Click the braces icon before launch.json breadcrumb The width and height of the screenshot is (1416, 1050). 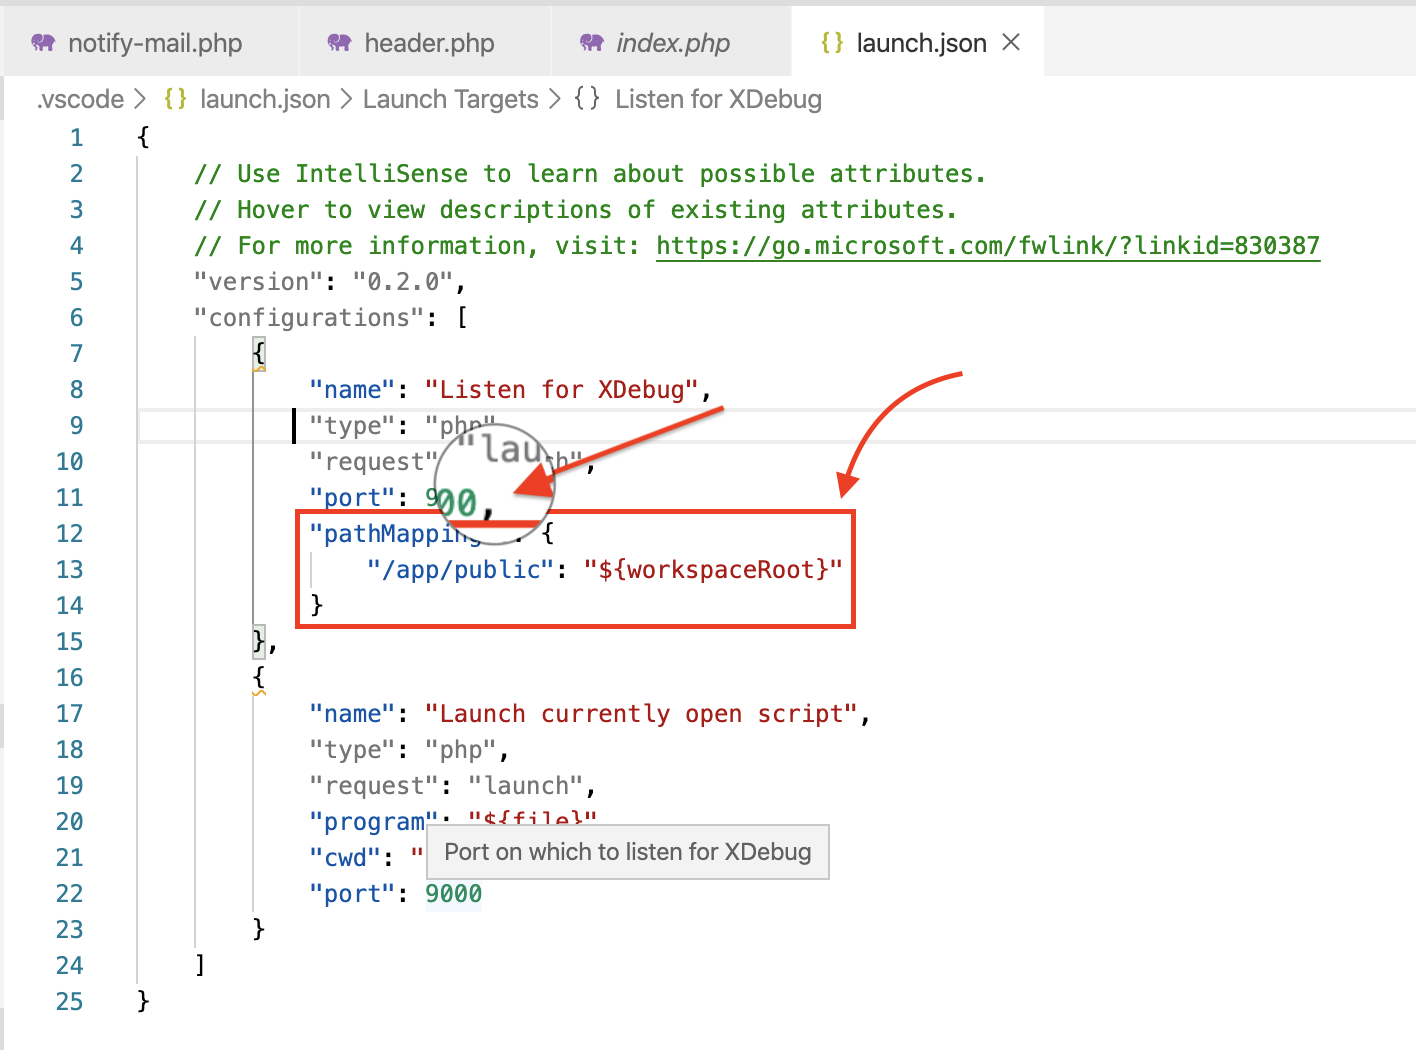[176, 98]
